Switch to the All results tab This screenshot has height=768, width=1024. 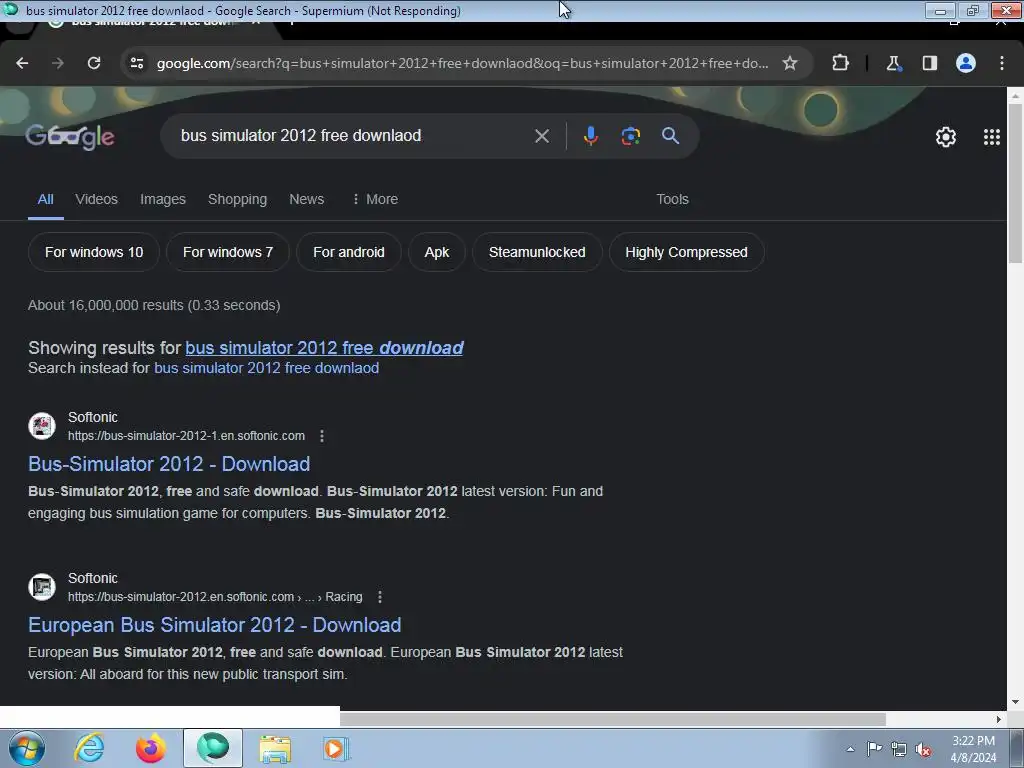click(46, 199)
